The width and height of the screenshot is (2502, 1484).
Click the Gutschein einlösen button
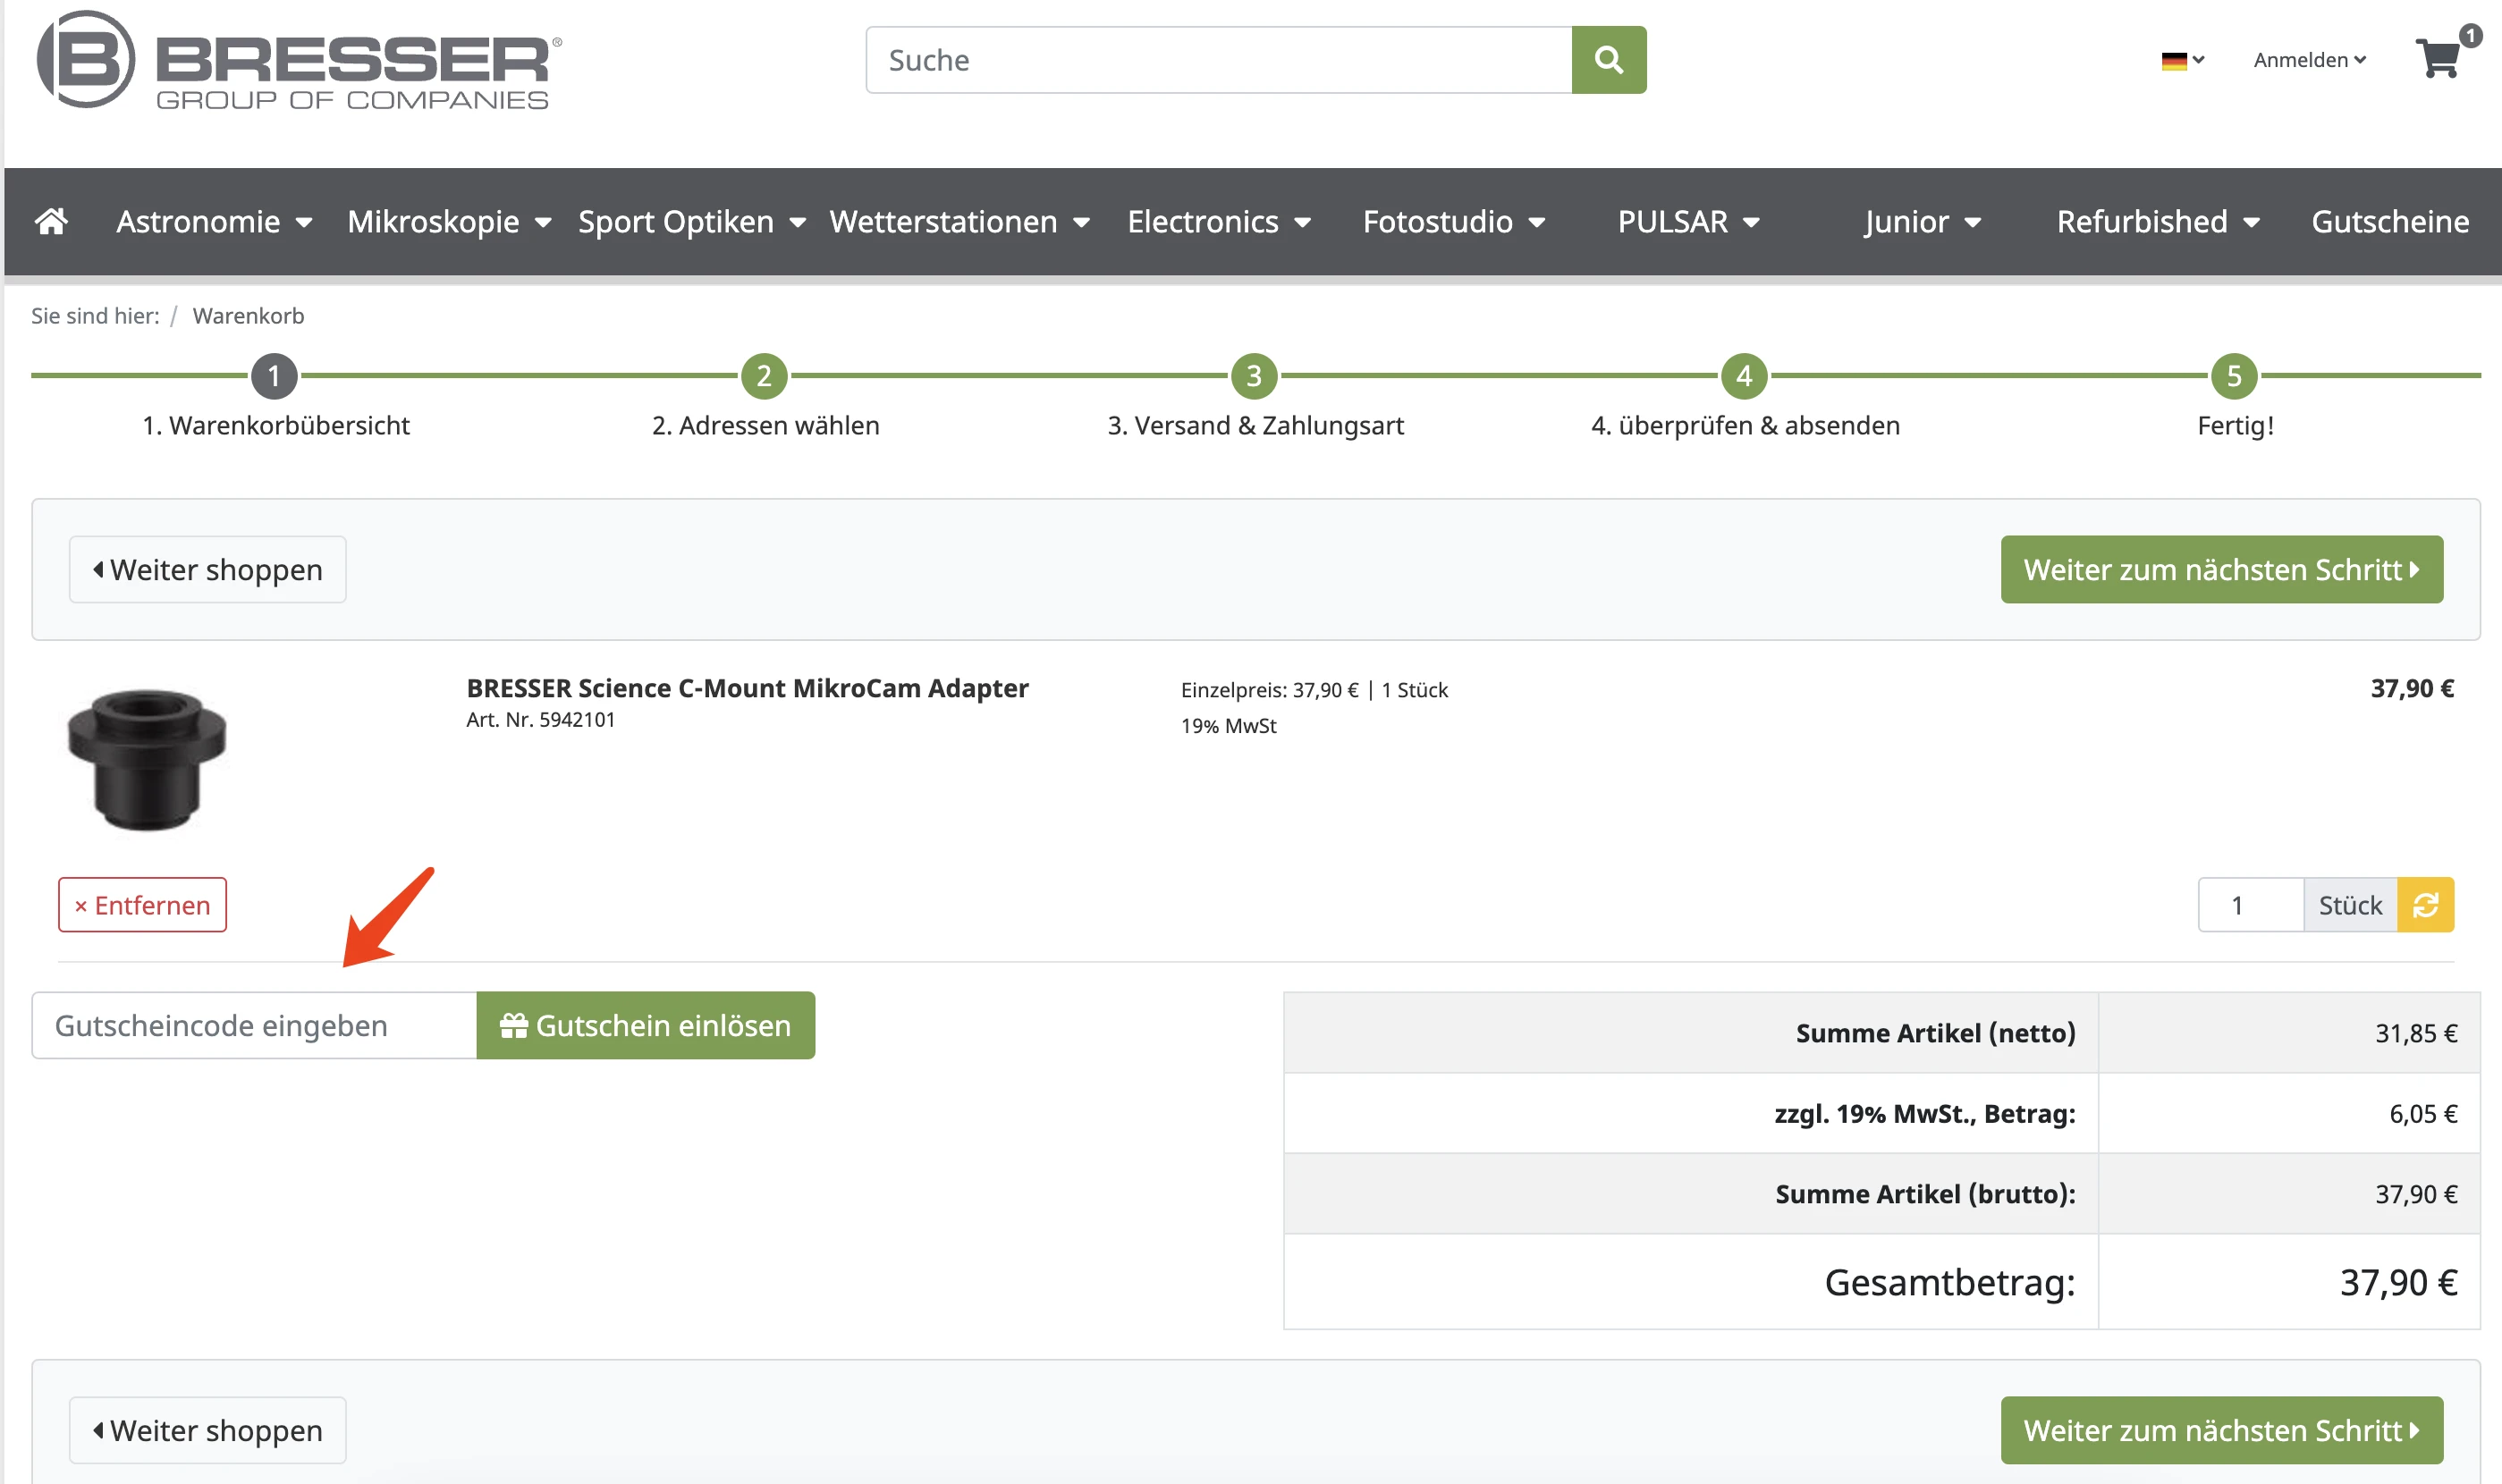click(x=645, y=1025)
